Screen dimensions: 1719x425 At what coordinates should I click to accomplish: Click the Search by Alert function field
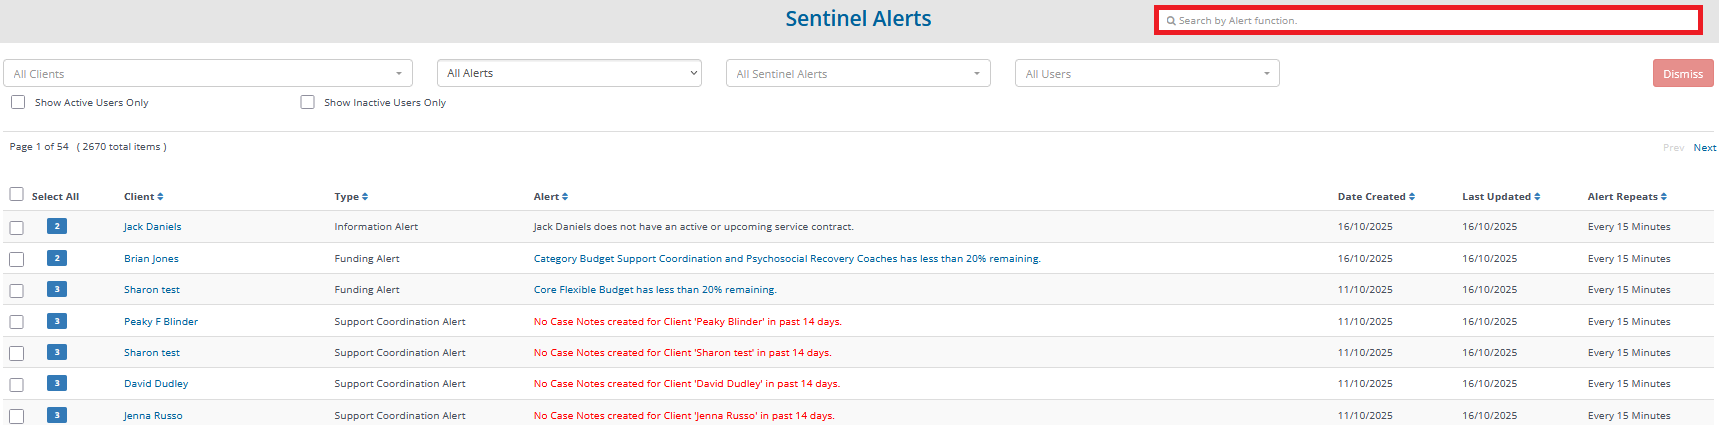[1430, 20]
